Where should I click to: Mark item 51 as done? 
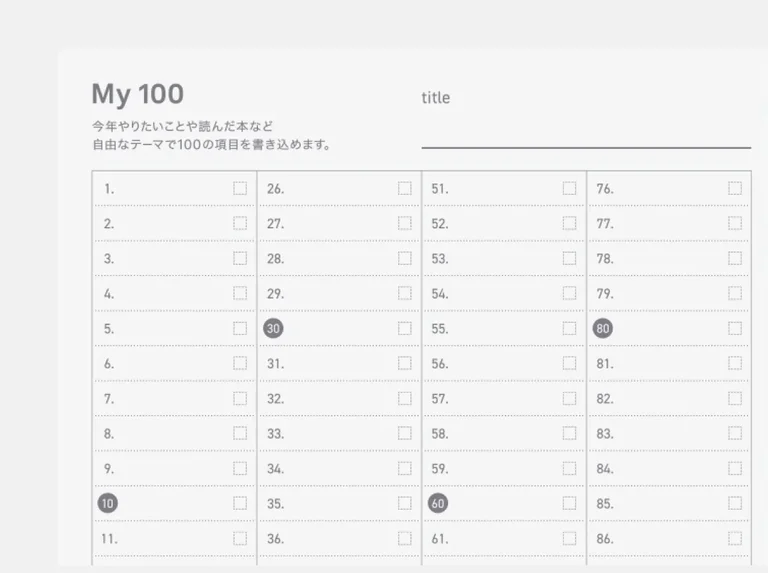click(569, 189)
